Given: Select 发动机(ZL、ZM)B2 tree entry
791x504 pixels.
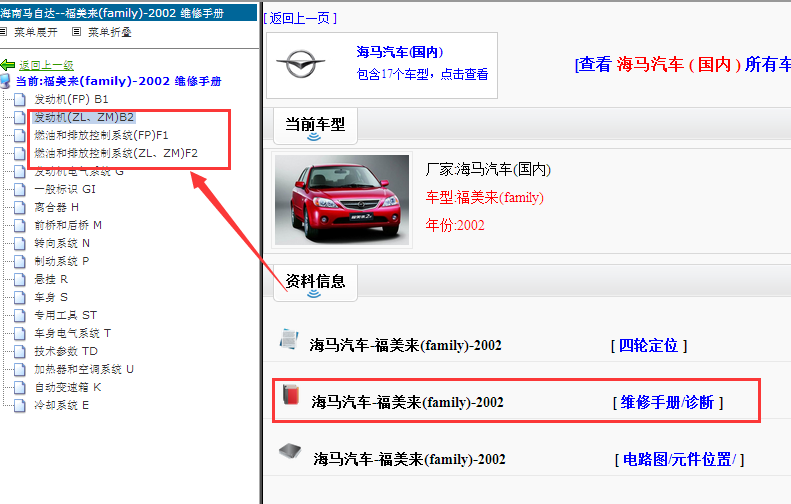Looking at the screenshot, I should point(84,118).
